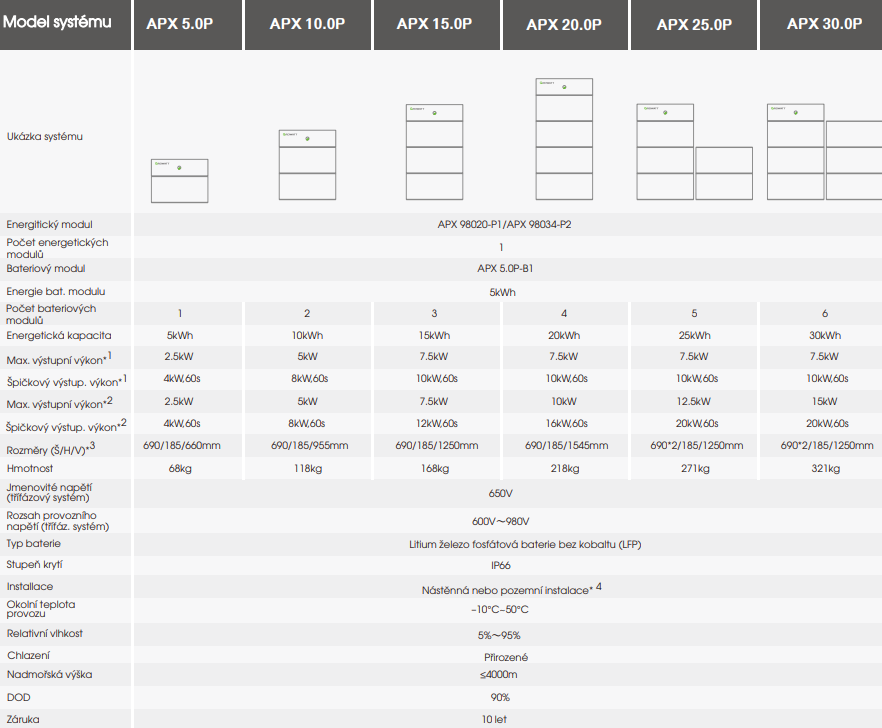The width and height of the screenshot is (882, 728).
Task: Click the Installace row label
Action: [x=30, y=586]
